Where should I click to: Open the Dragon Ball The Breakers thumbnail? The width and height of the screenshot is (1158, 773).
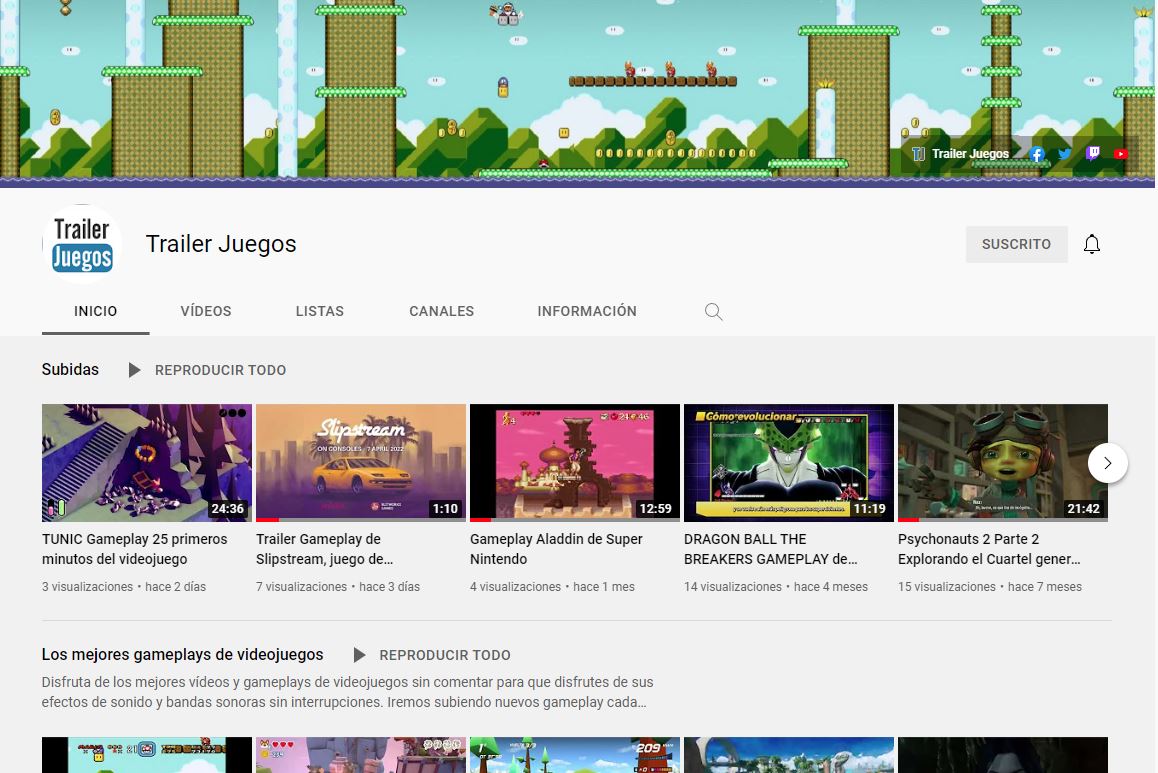[789, 463]
